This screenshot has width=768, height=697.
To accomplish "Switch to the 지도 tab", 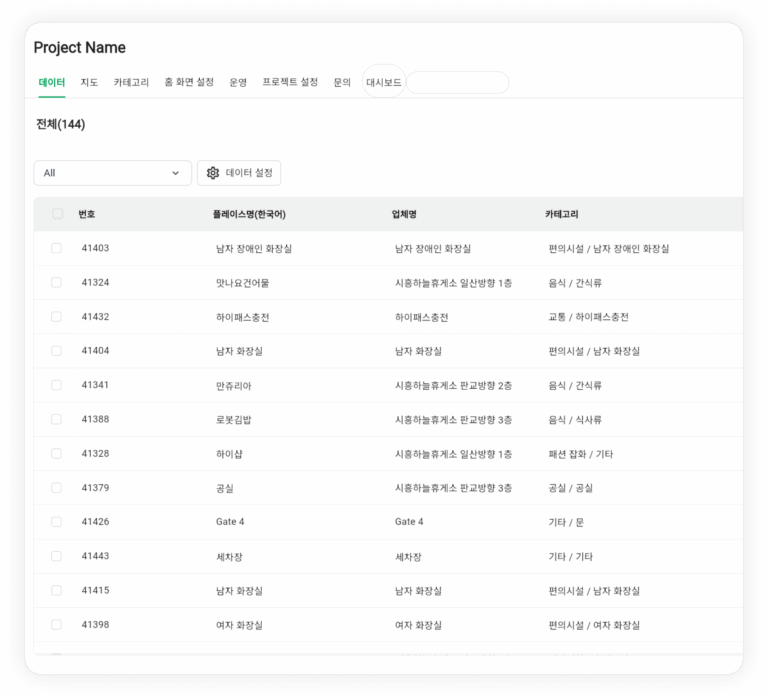I will pos(89,82).
